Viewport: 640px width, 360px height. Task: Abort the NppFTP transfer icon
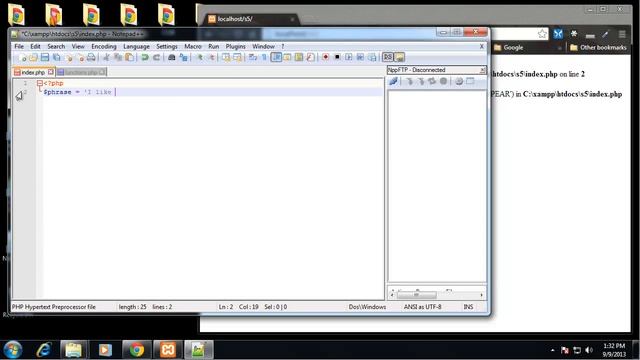(443, 81)
